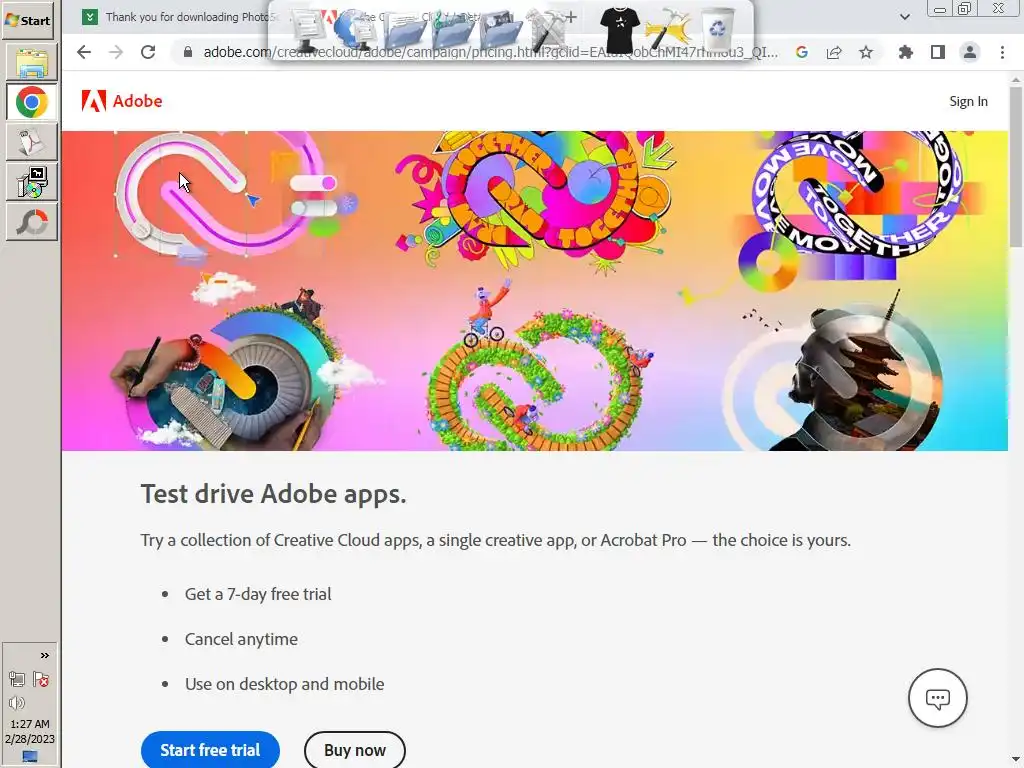Open the music folder in the dock

point(453,29)
